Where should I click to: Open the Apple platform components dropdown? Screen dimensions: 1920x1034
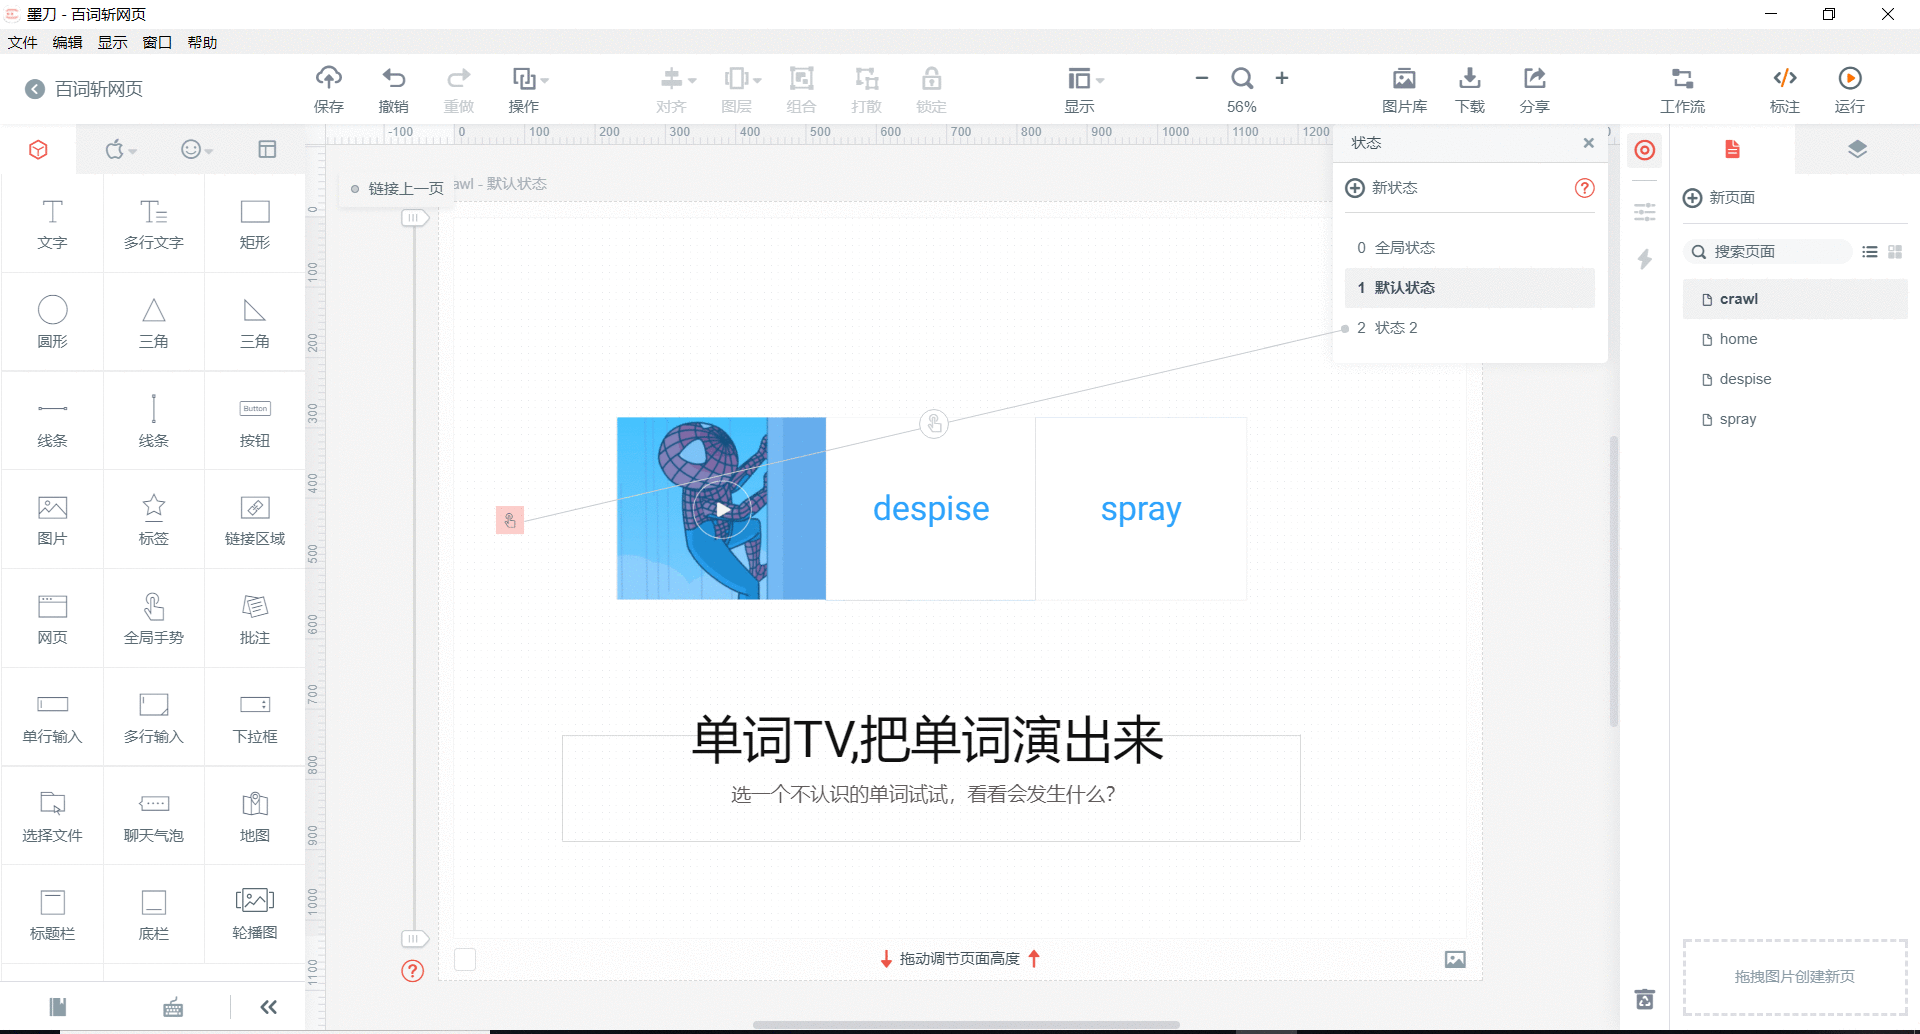pos(121,150)
